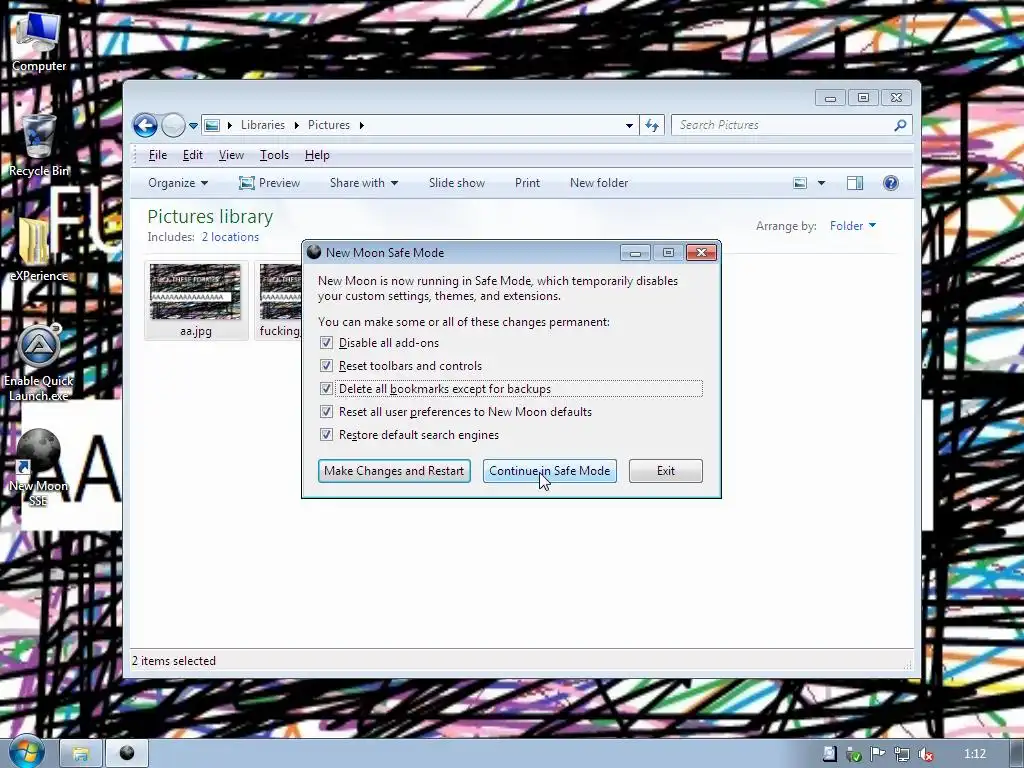Close the New Moon Safe Mode dialog
This screenshot has height=768, width=1024.
point(701,252)
